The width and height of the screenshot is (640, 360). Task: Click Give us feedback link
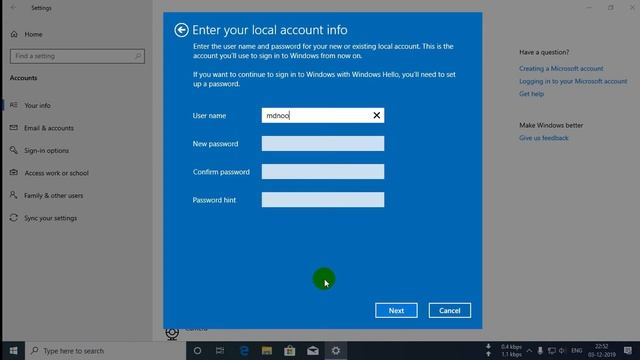click(543, 138)
